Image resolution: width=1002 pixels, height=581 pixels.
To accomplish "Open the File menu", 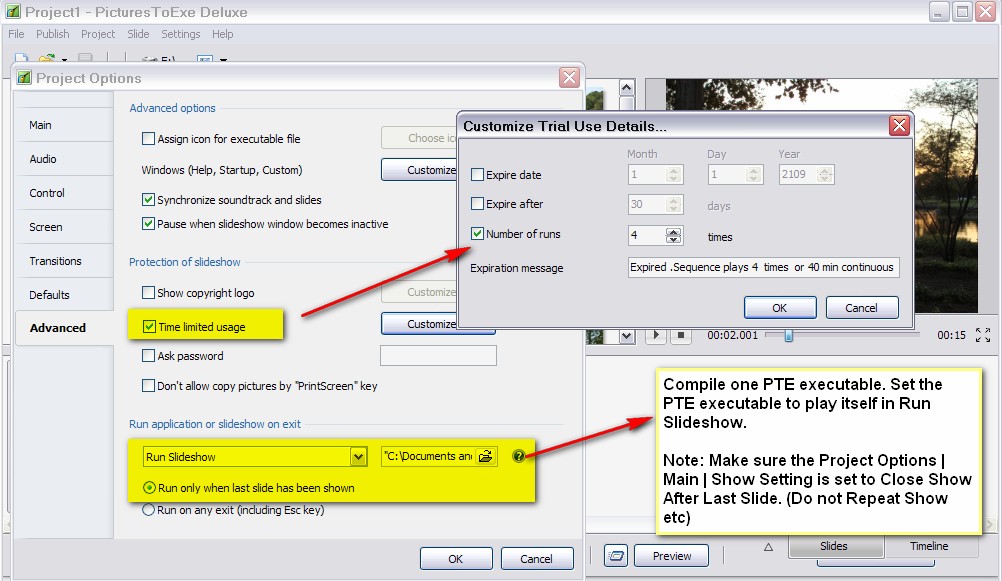I will point(16,34).
